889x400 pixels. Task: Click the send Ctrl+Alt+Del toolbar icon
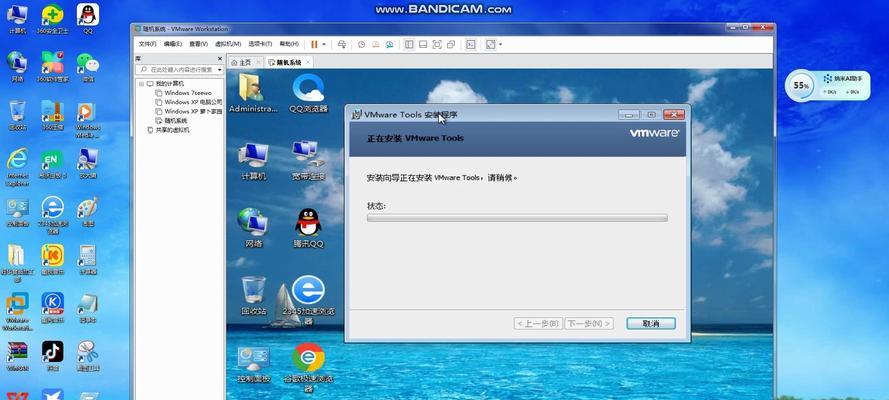tap(341, 44)
